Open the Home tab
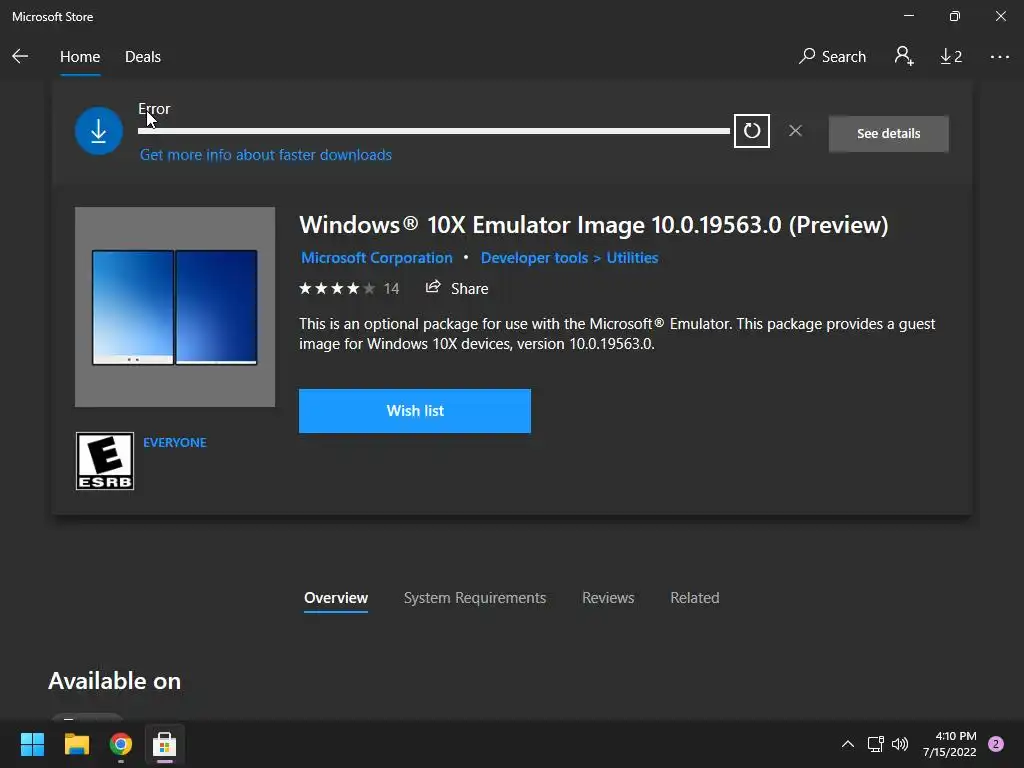 (80, 57)
